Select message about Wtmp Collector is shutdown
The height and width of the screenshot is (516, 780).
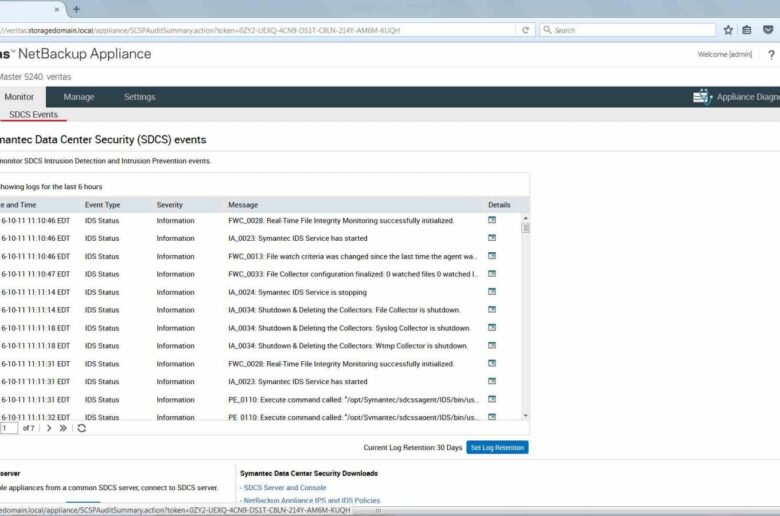tap(348, 346)
